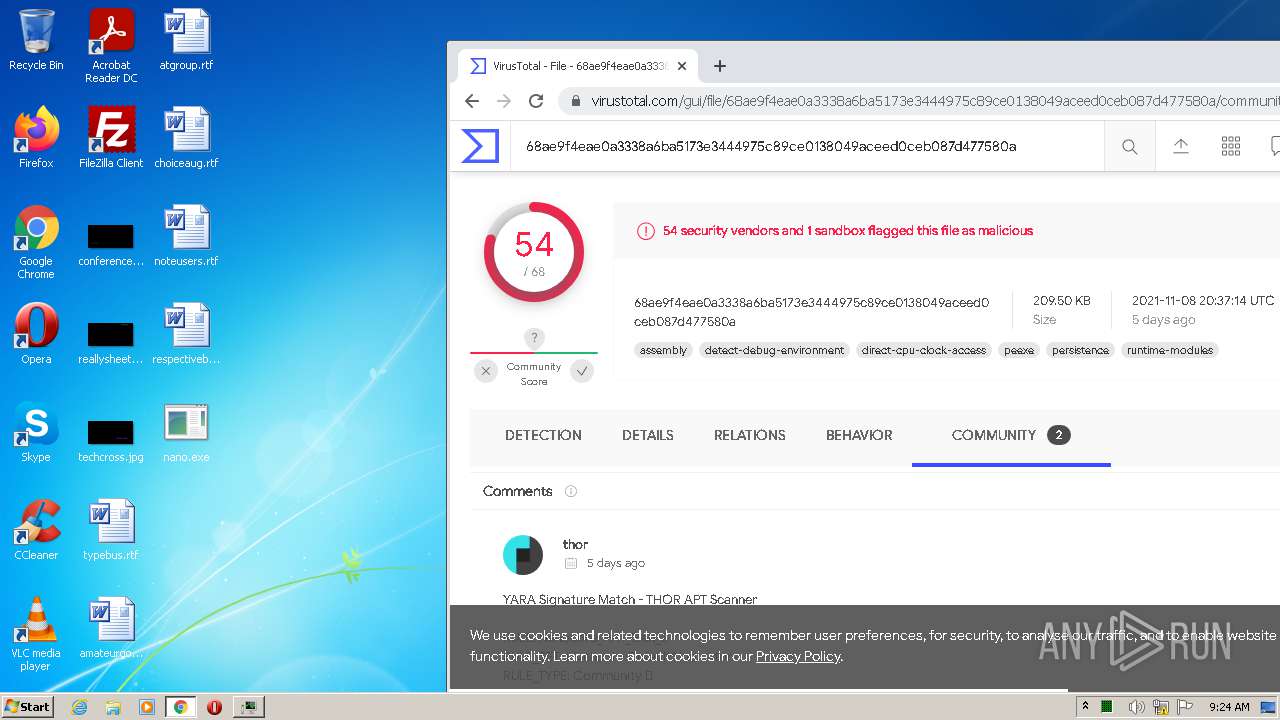The height and width of the screenshot is (720, 1280).
Task: Close the VirusTotal browser tab
Action: 682,66
